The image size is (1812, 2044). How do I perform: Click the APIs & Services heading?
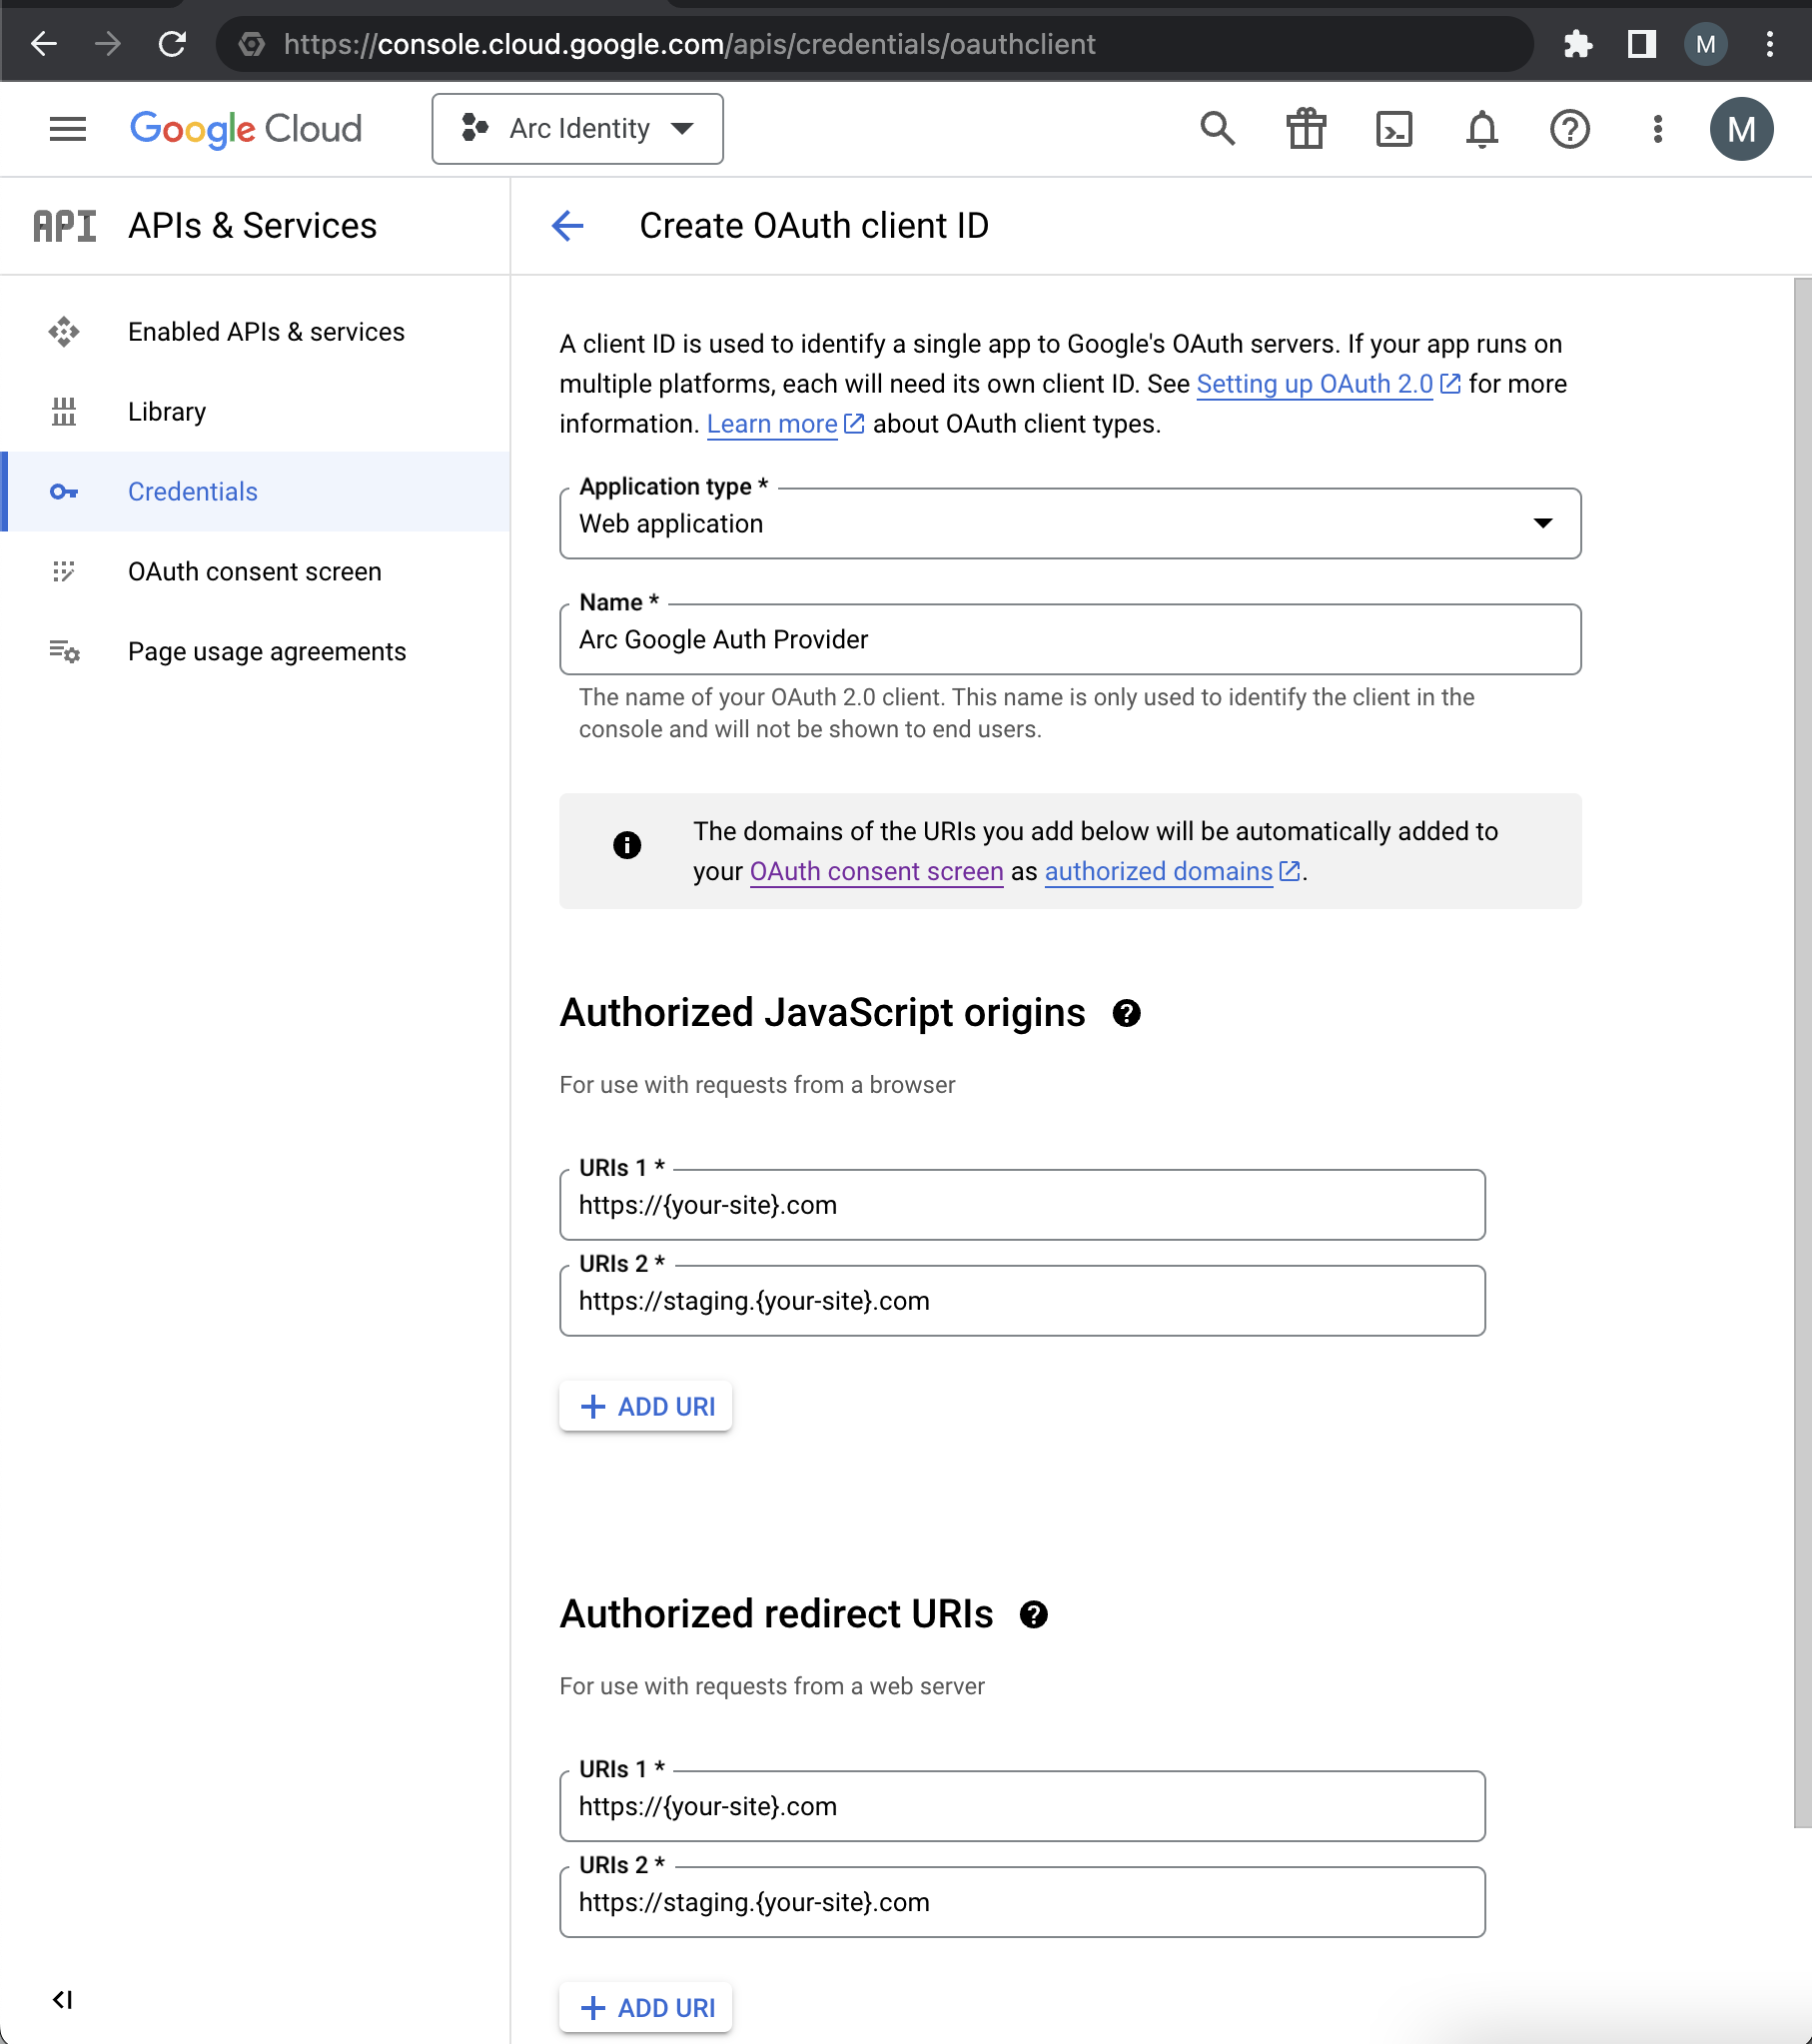coord(252,226)
